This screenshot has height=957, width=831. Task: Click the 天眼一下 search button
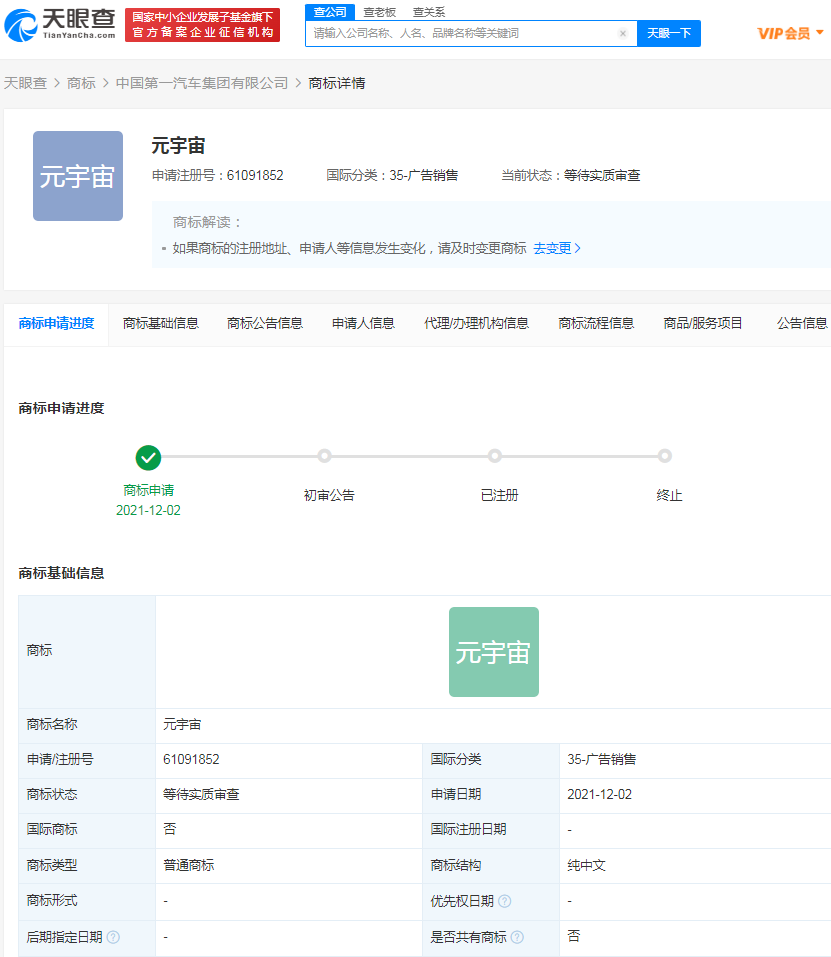click(x=668, y=33)
